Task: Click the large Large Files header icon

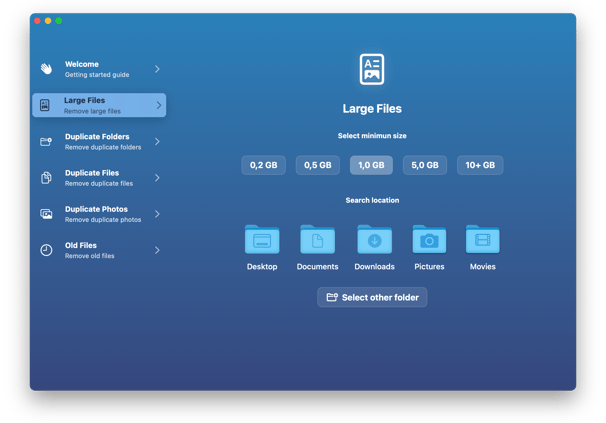Action: 372,69
